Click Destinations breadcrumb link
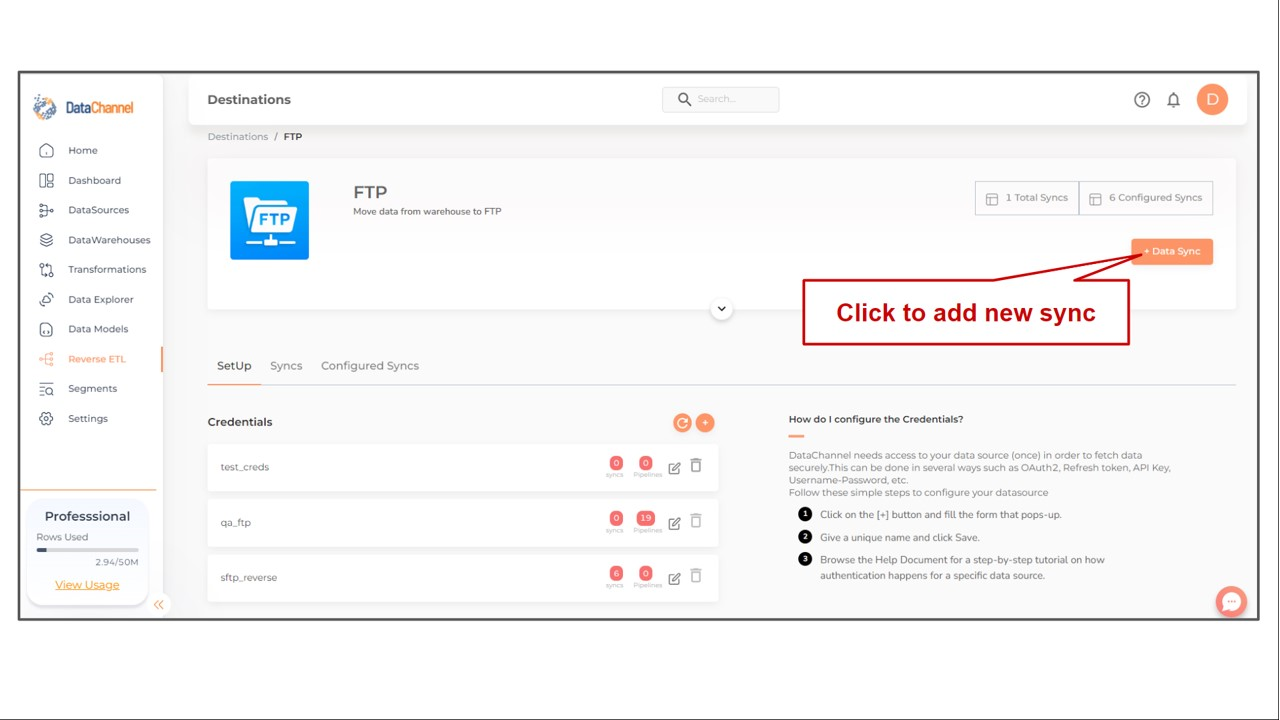 click(x=238, y=137)
